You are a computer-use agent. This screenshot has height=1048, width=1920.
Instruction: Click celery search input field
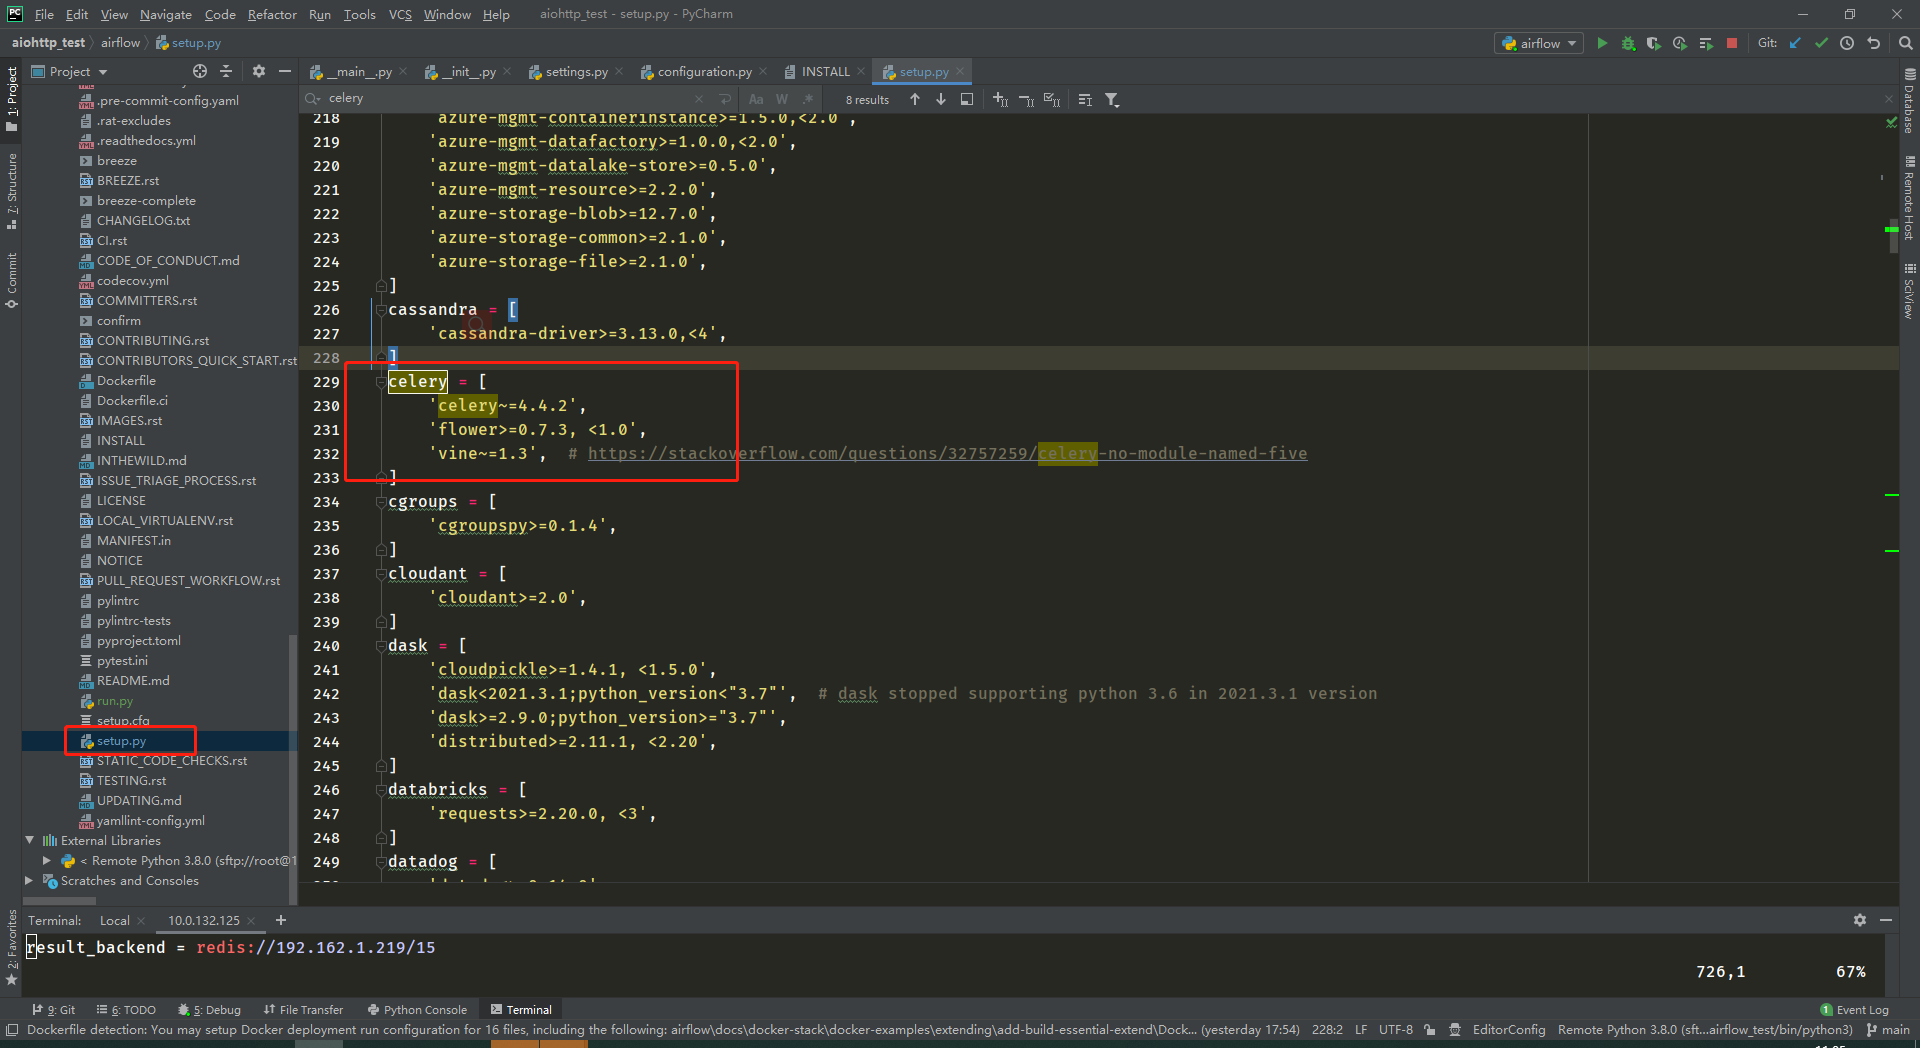tap(510, 98)
